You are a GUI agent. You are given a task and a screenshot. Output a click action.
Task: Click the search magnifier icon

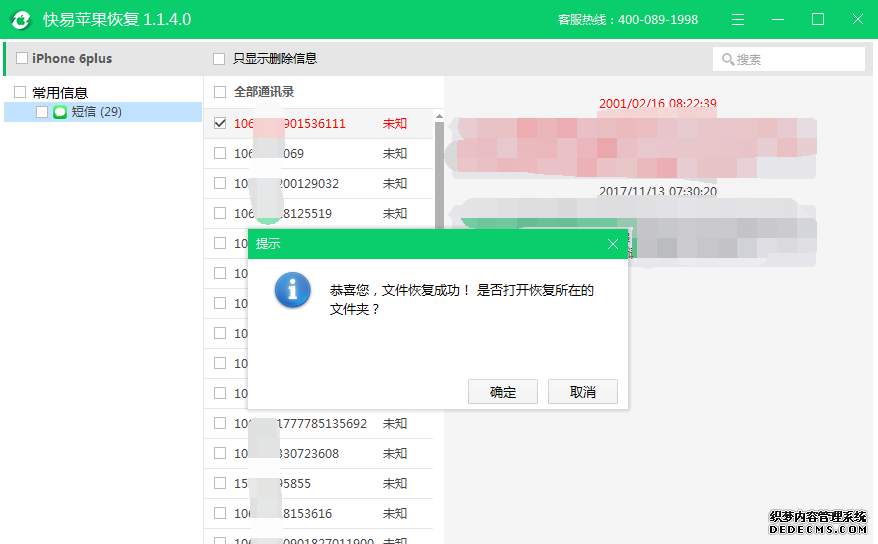tap(727, 59)
